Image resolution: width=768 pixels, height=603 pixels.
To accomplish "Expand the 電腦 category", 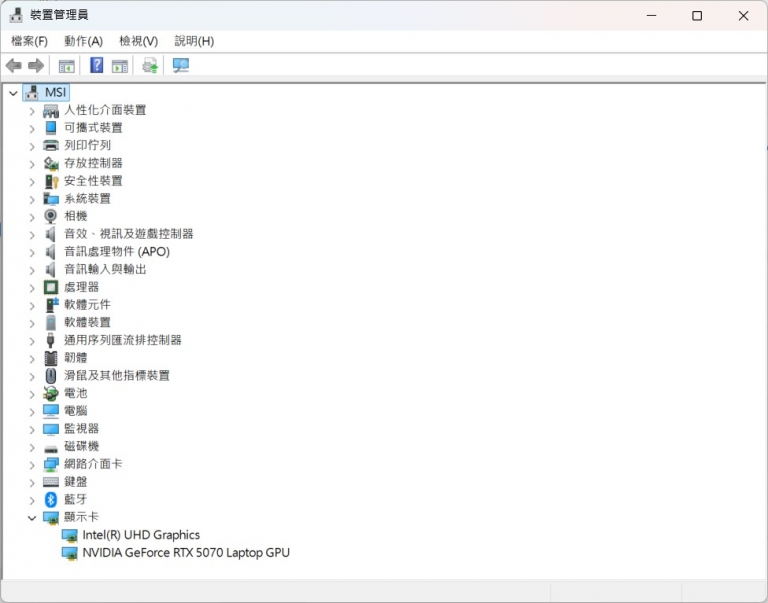I will 32,412.
